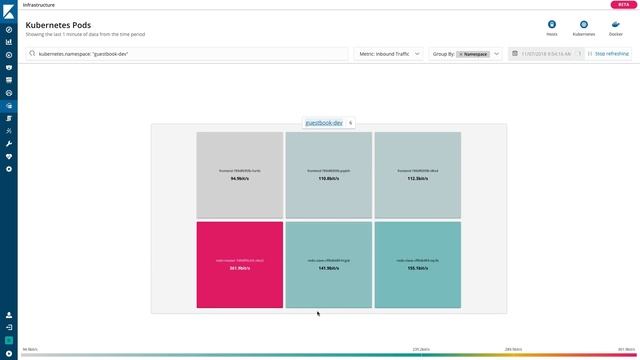Remove the Namespace group-by tag

tap(461, 54)
